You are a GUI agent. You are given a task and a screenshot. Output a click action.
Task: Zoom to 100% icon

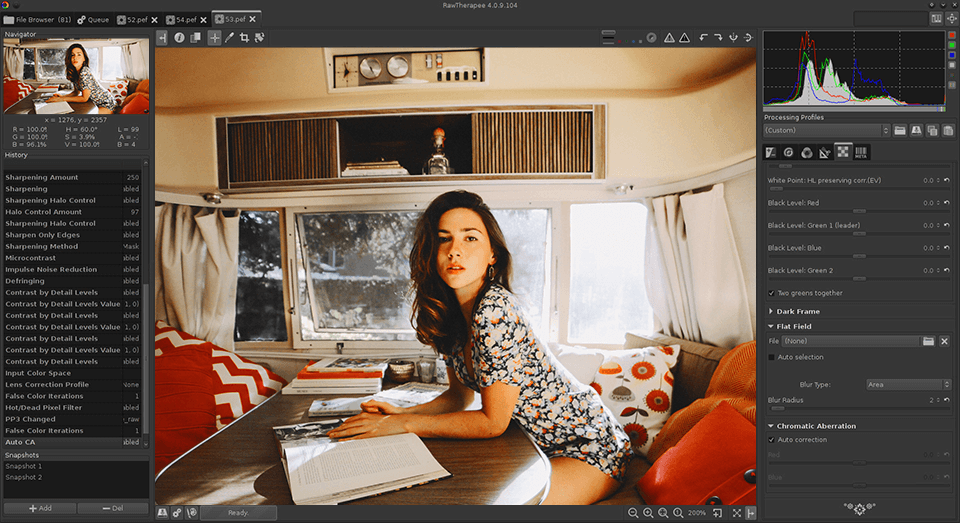(x=678, y=513)
